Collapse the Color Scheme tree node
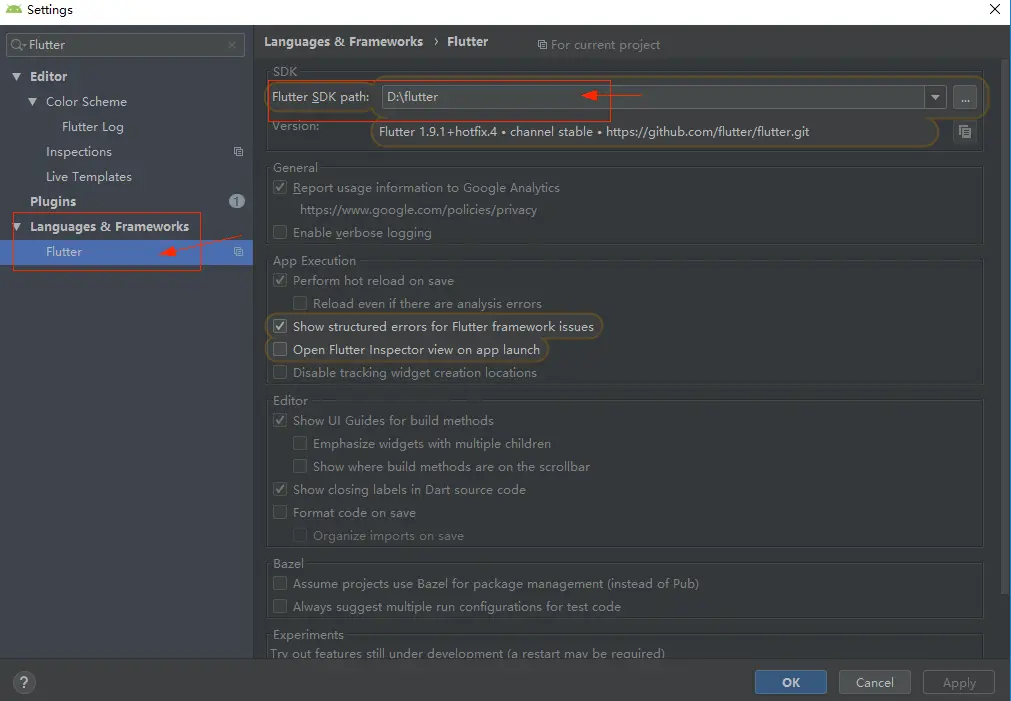 coord(32,101)
